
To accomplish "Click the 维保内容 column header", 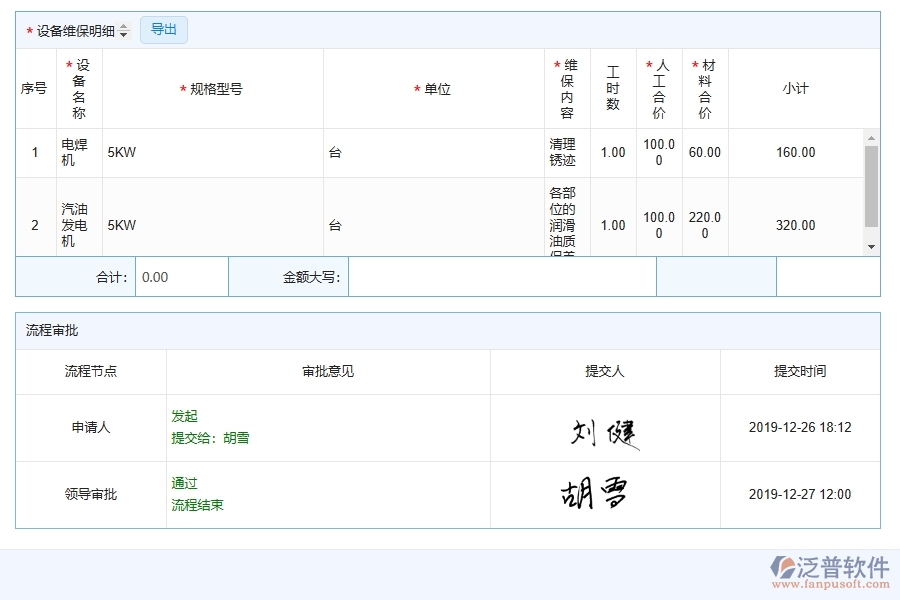I will point(566,87).
